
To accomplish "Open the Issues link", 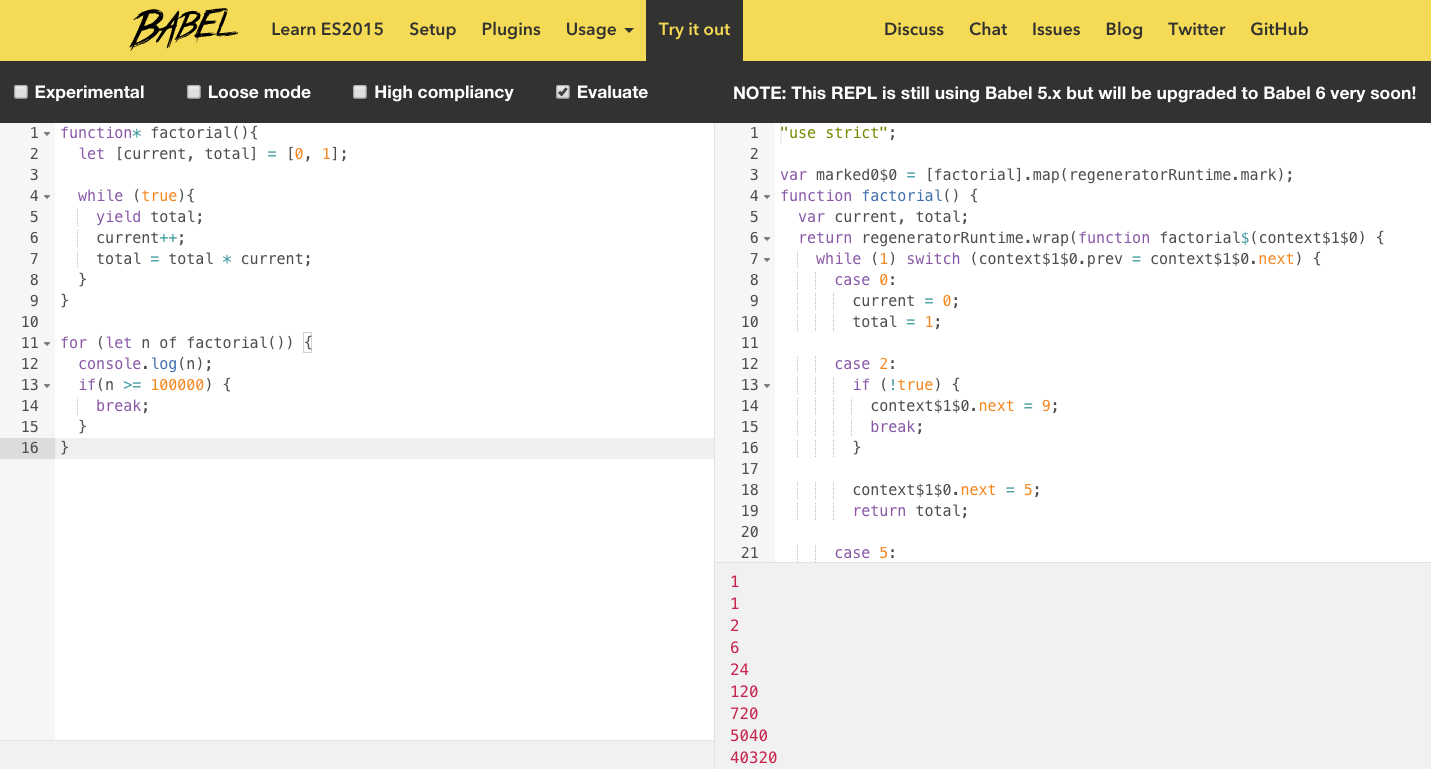I will (x=1056, y=29).
